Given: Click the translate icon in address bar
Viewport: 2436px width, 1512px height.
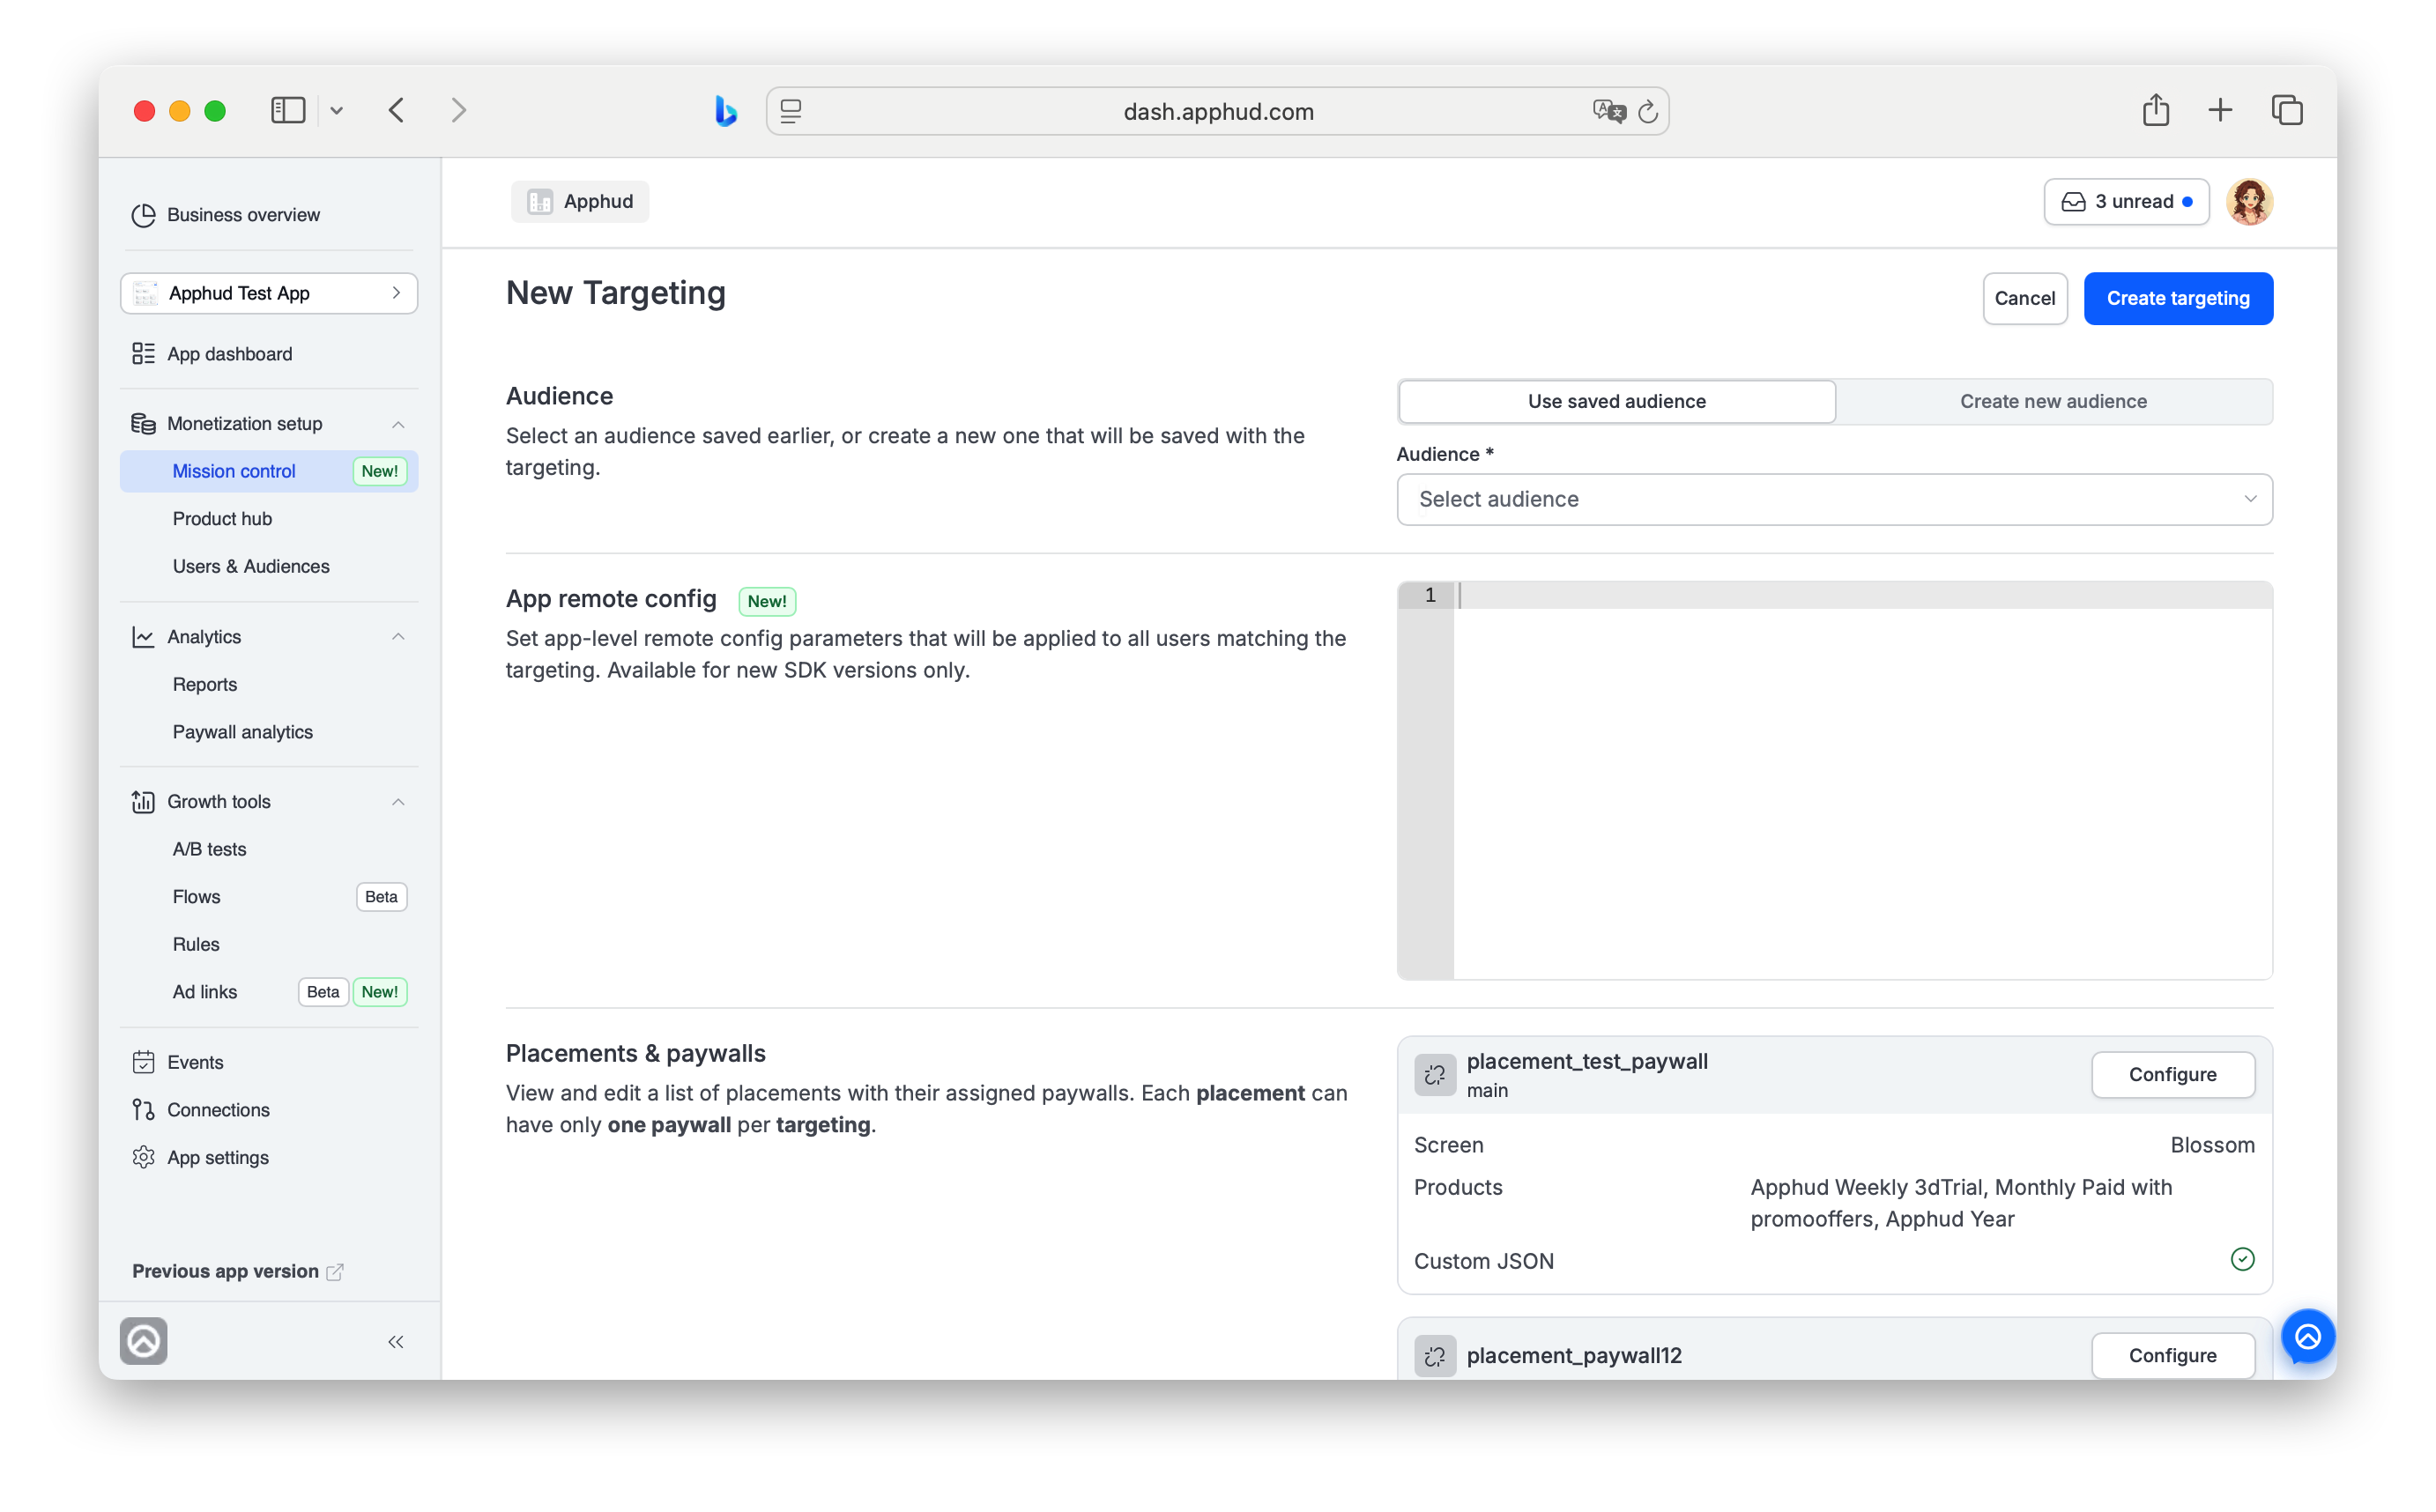Looking at the screenshot, I should click(1609, 111).
